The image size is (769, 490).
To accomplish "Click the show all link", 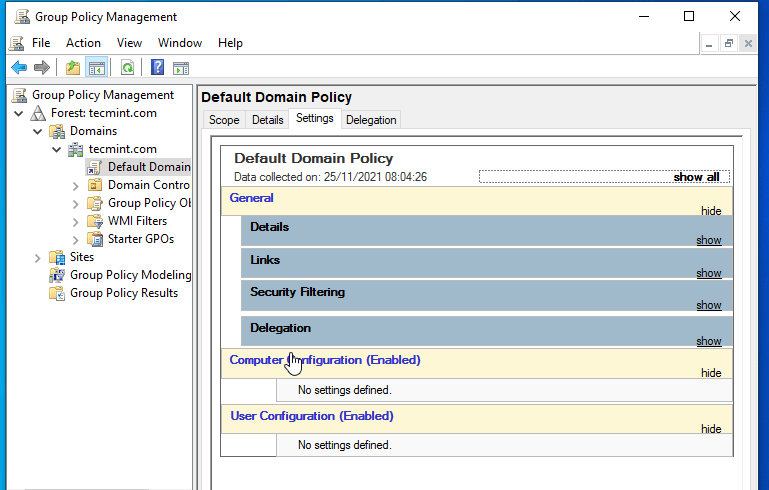I will pyautogui.click(x=696, y=177).
